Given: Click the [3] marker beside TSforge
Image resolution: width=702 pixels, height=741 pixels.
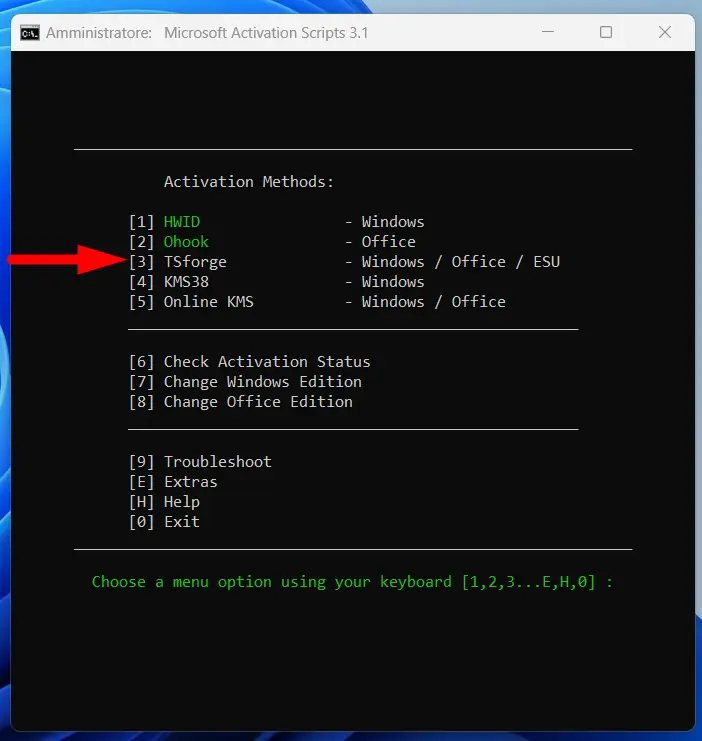Looking at the screenshot, I should [142, 262].
